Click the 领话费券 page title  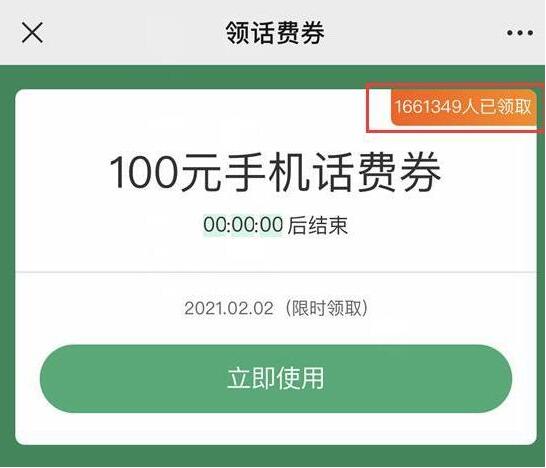pyautogui.click(x=275, y=33)
